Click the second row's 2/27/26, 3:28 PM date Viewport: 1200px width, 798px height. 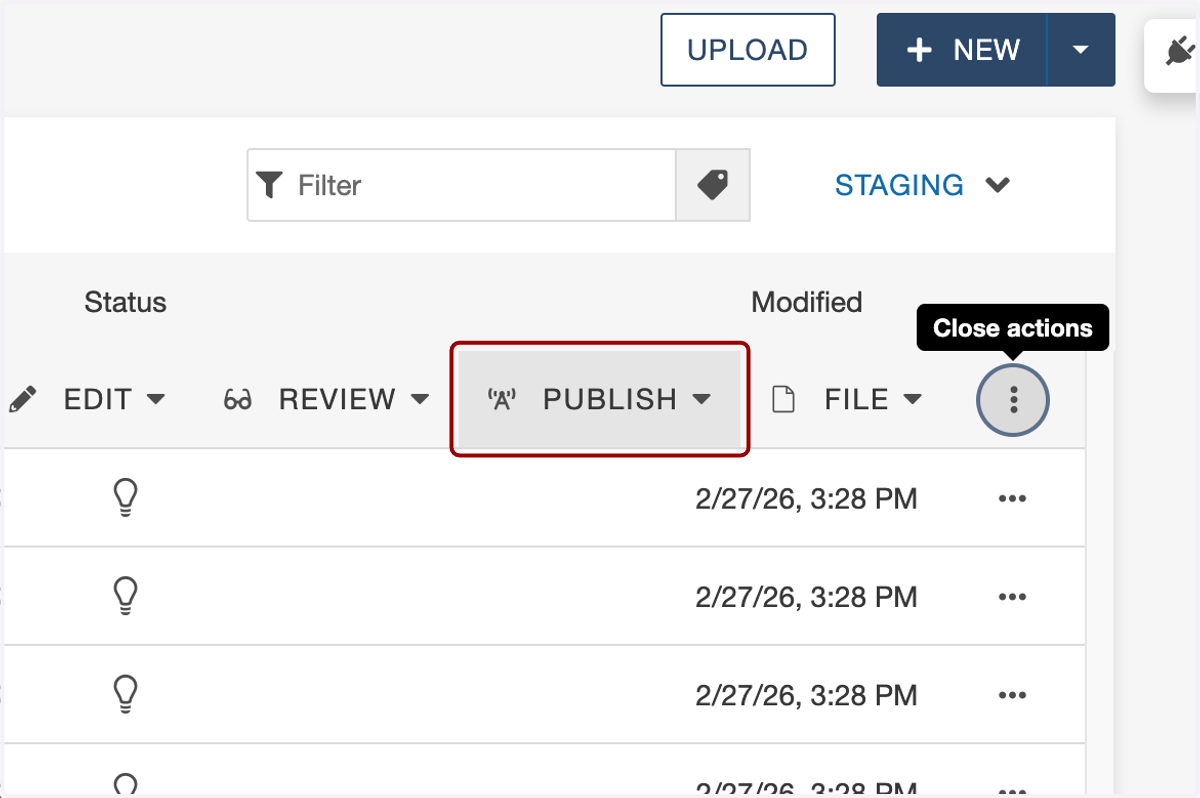[806, 597]
